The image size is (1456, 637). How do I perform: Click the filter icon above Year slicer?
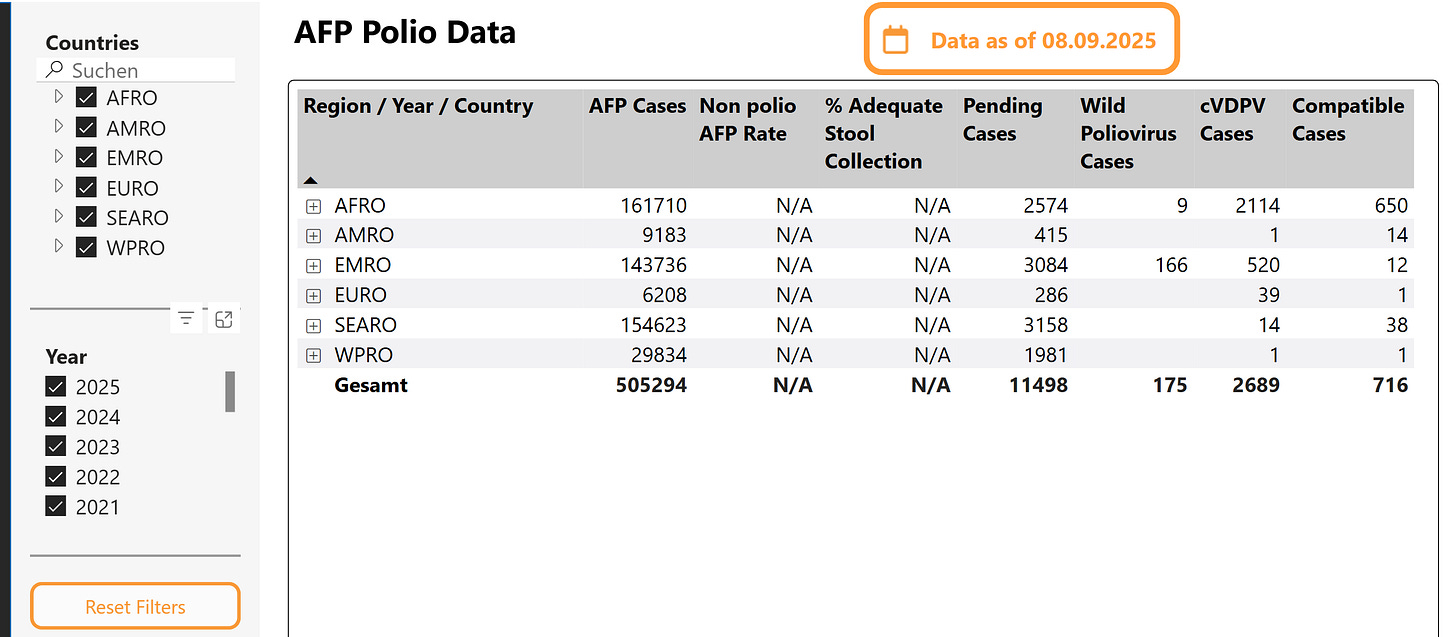pos(186,319)
